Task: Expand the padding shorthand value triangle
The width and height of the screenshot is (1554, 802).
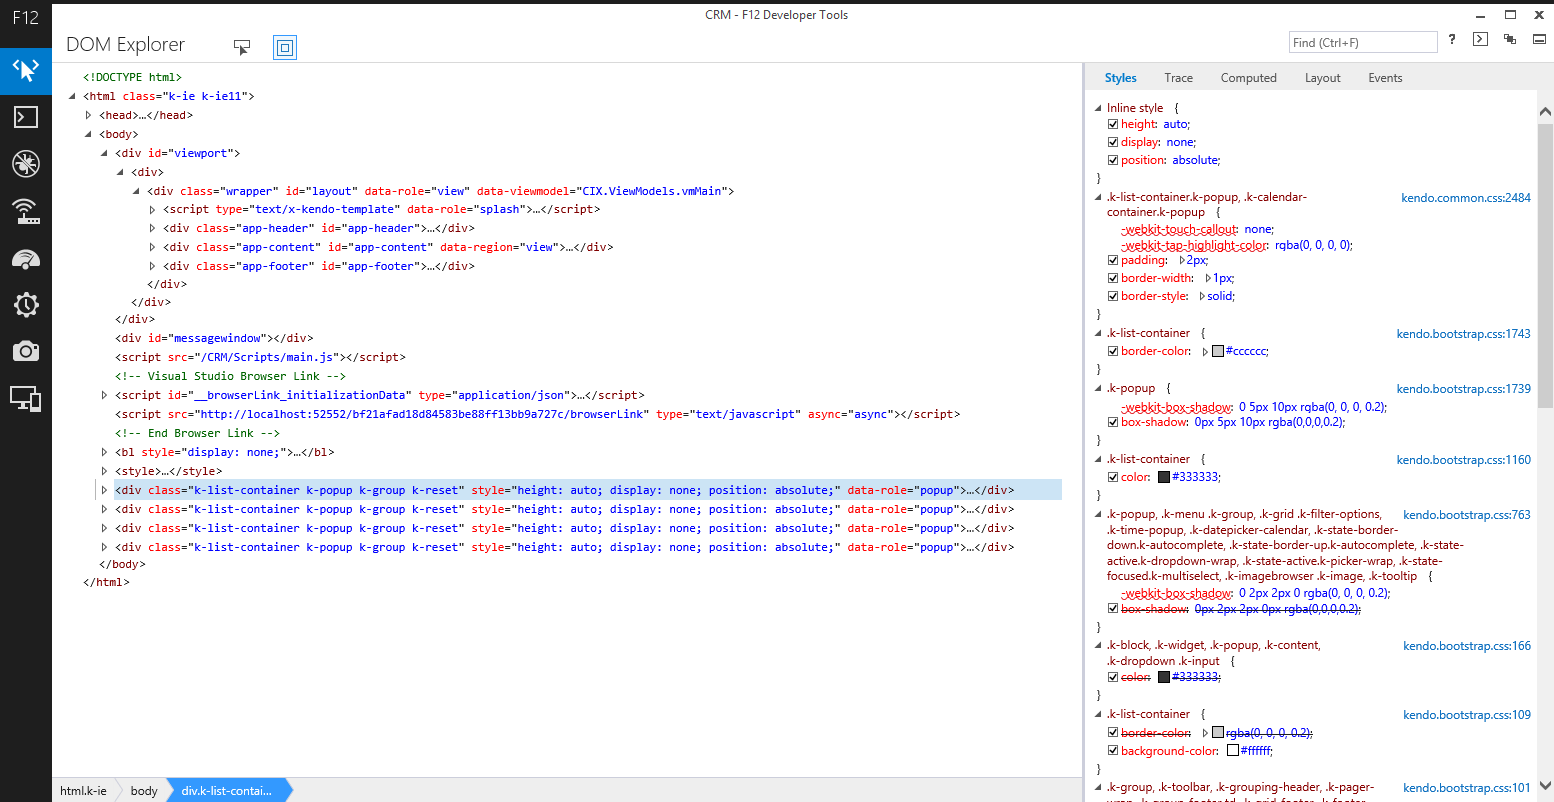Action: 1183,260
